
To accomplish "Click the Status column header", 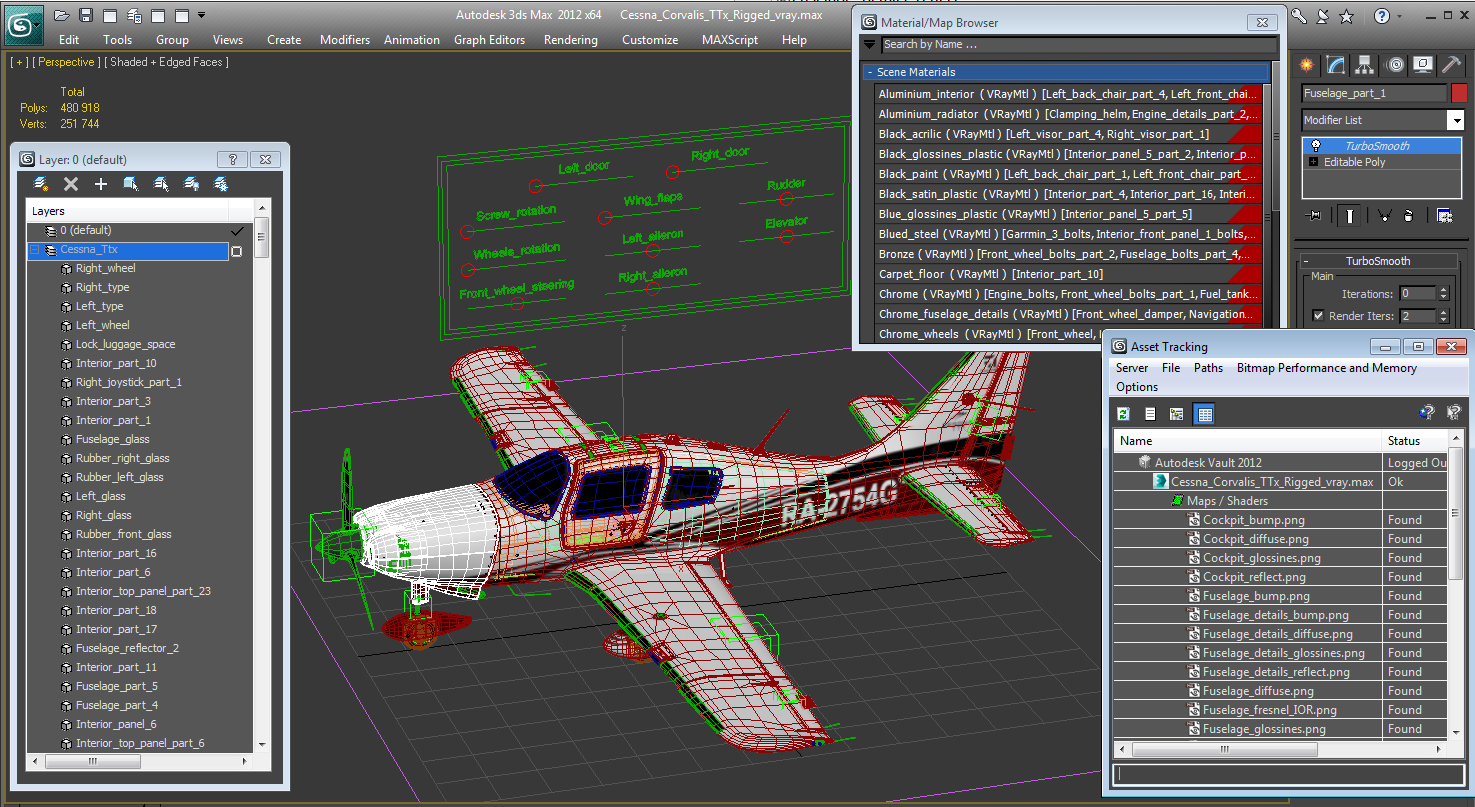I will (1415, 440).
